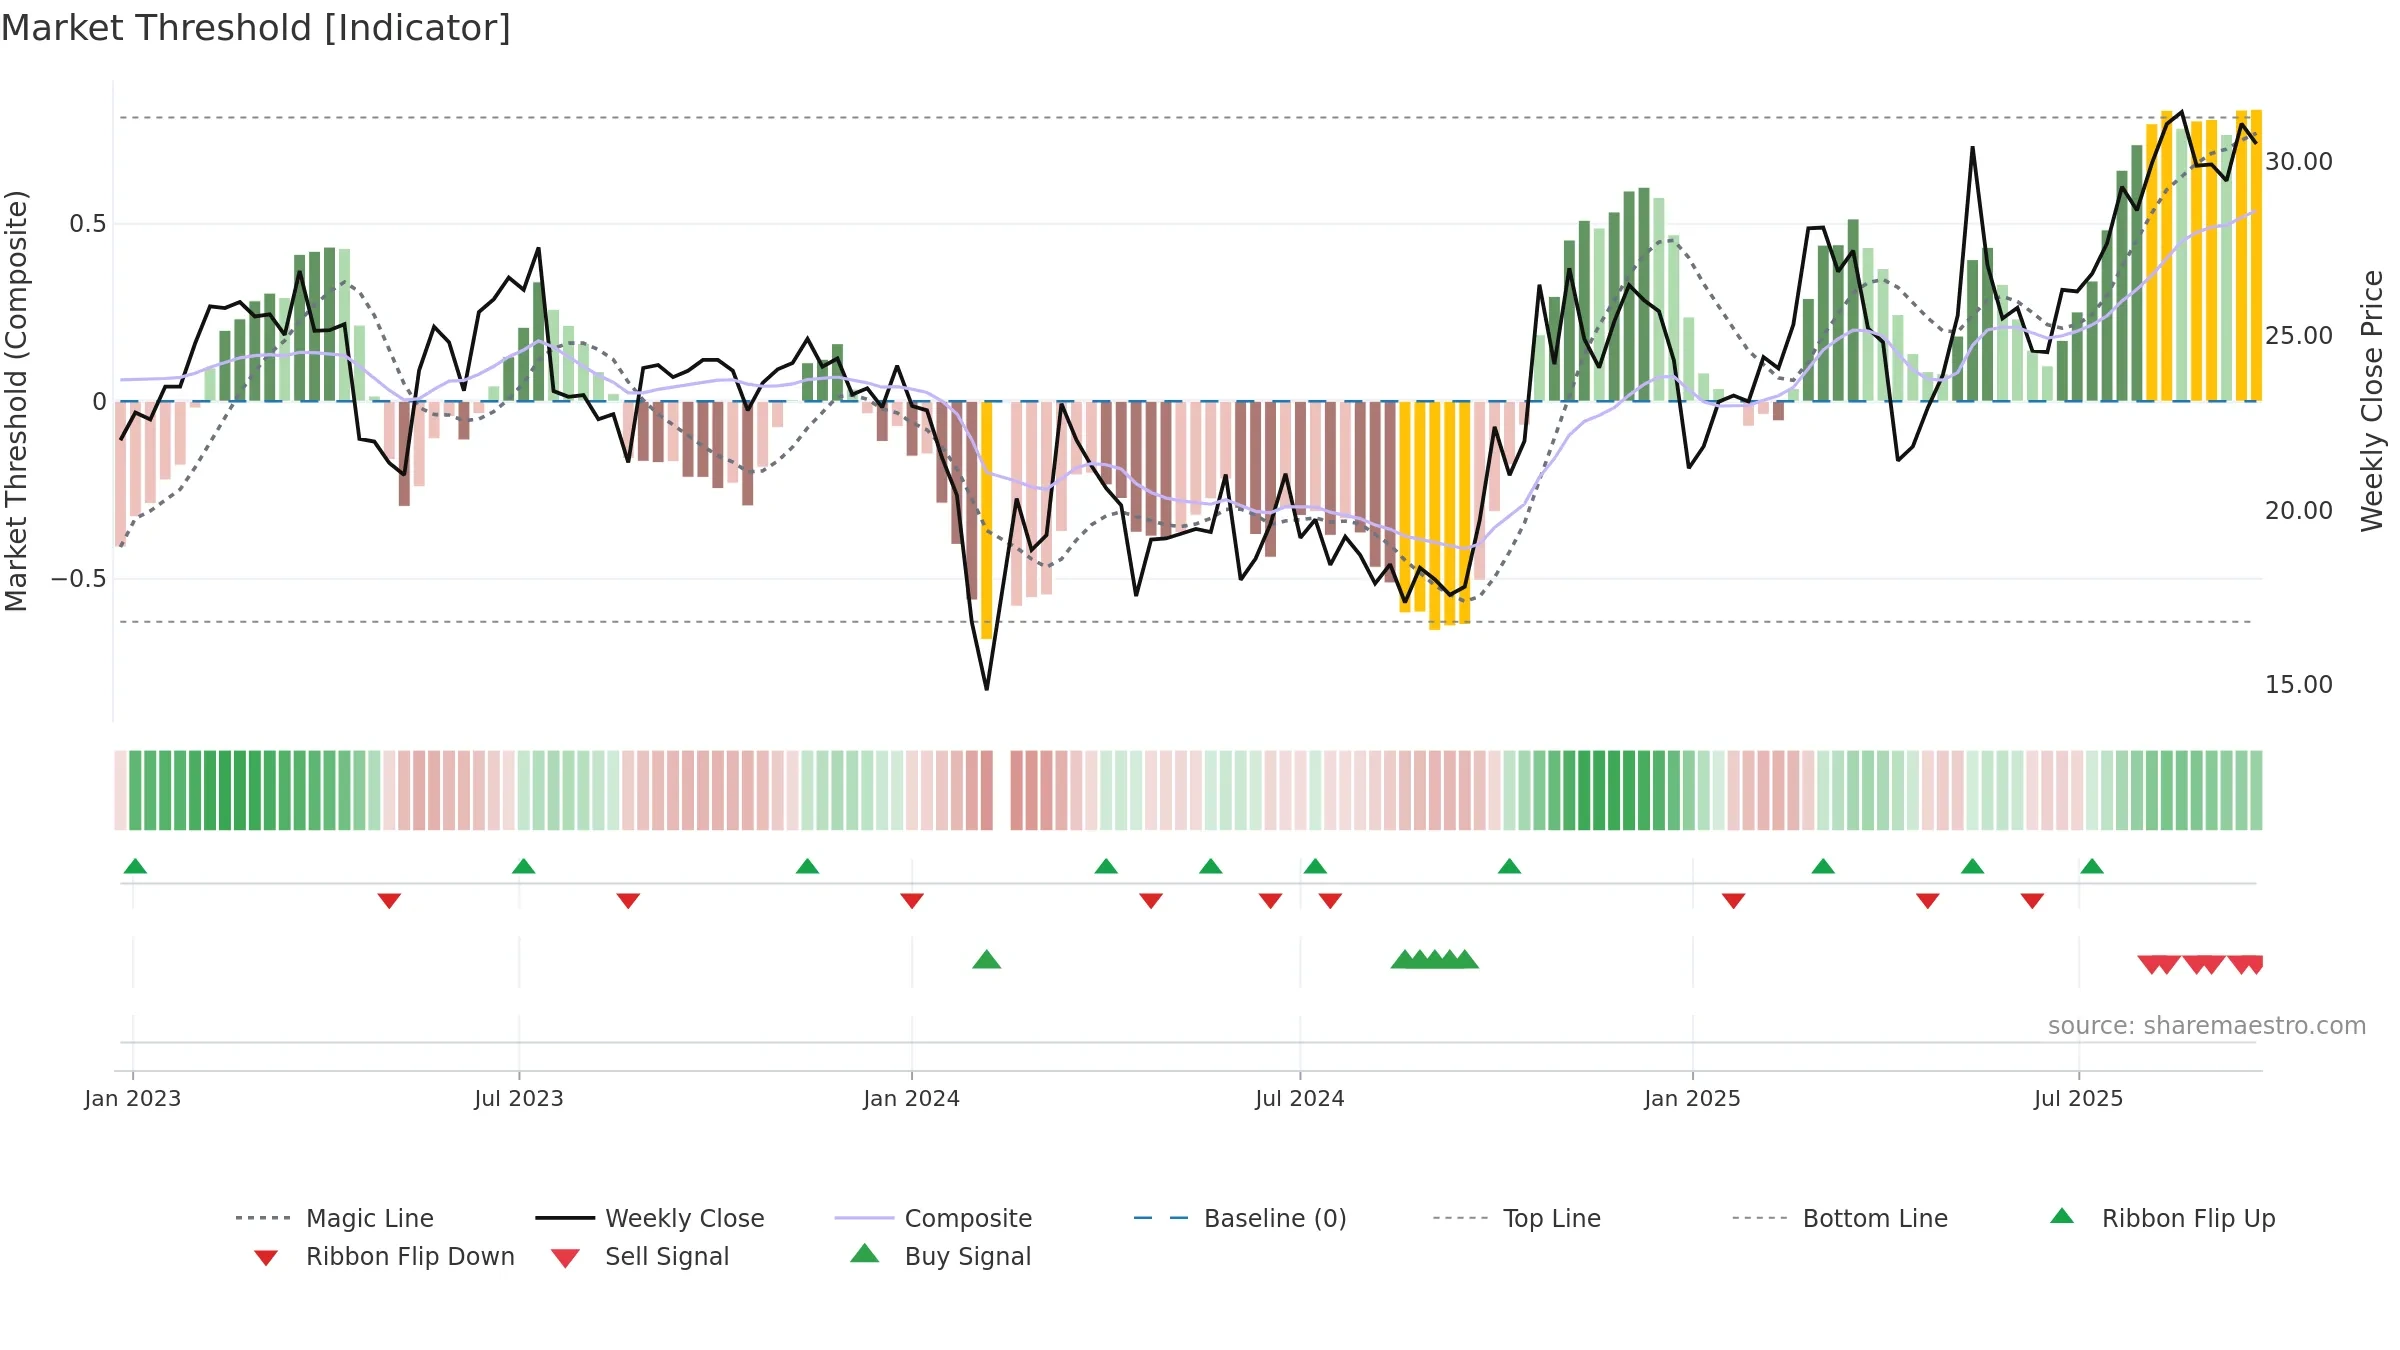Image resolution: width=2400 pixels, height=1350 pixels.
Task: Click the Jan 2025 x-axis label
Action: [x=1693, y=1098]
